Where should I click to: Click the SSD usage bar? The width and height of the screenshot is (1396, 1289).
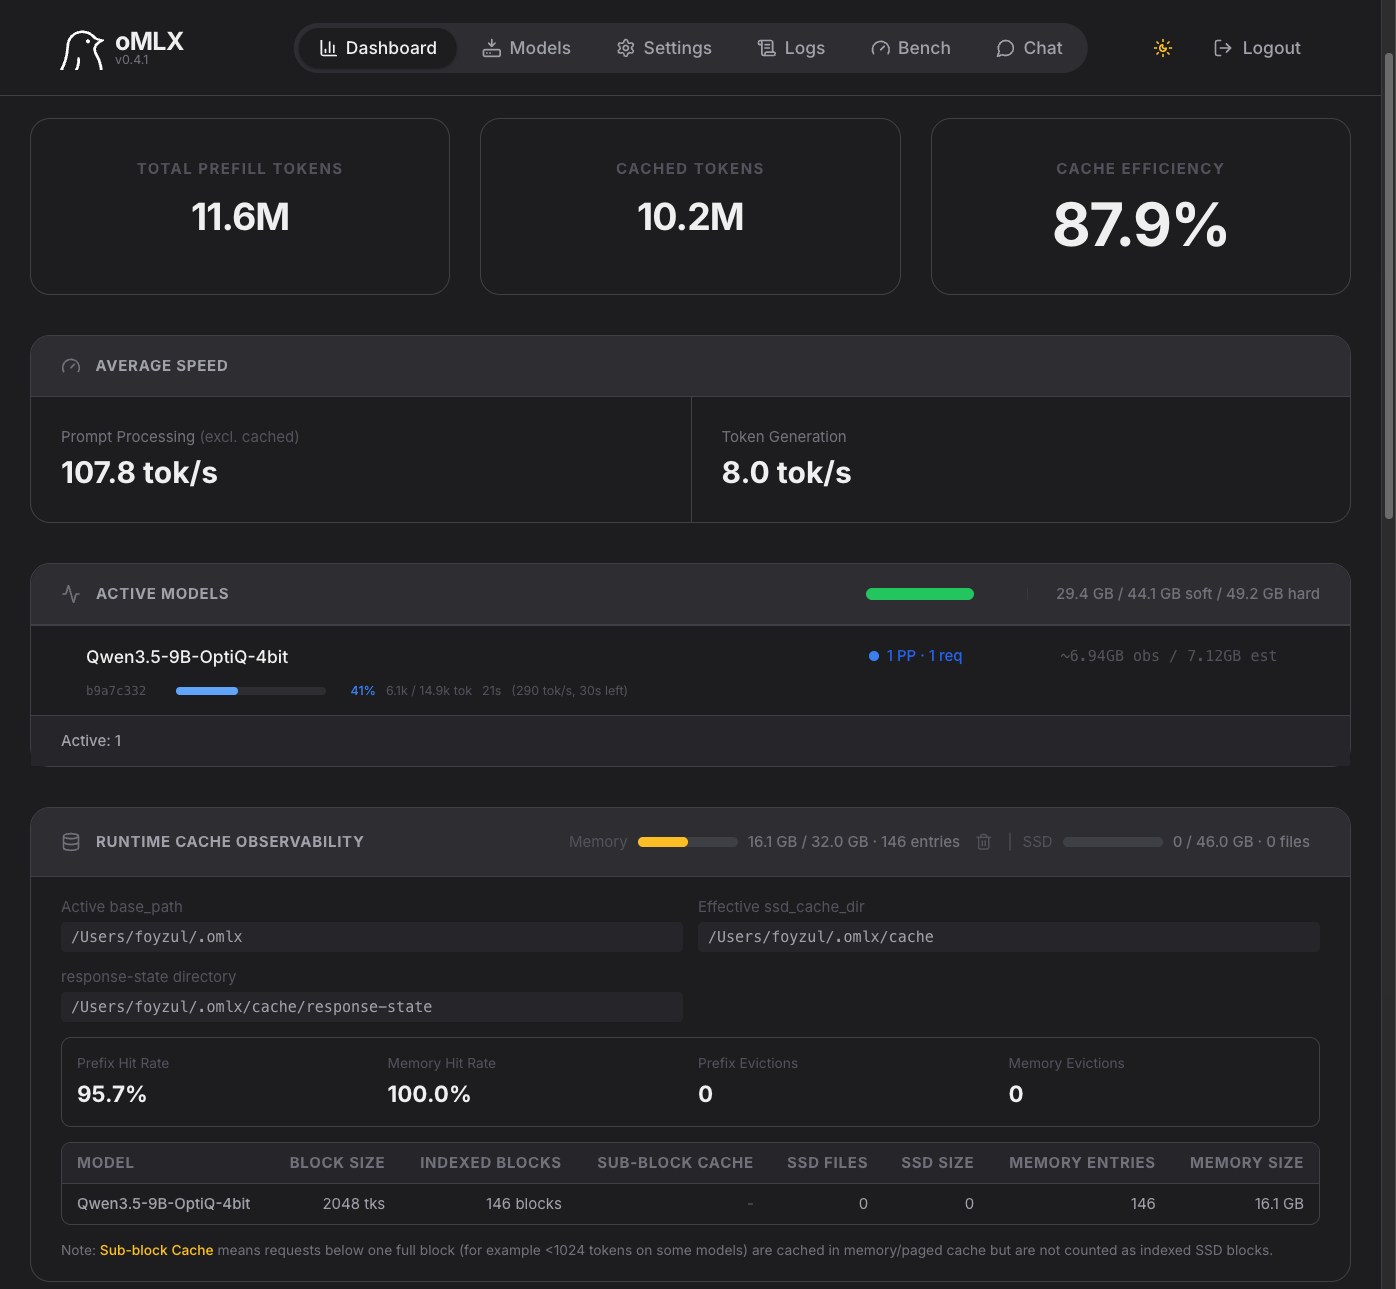click(1113, 842)
